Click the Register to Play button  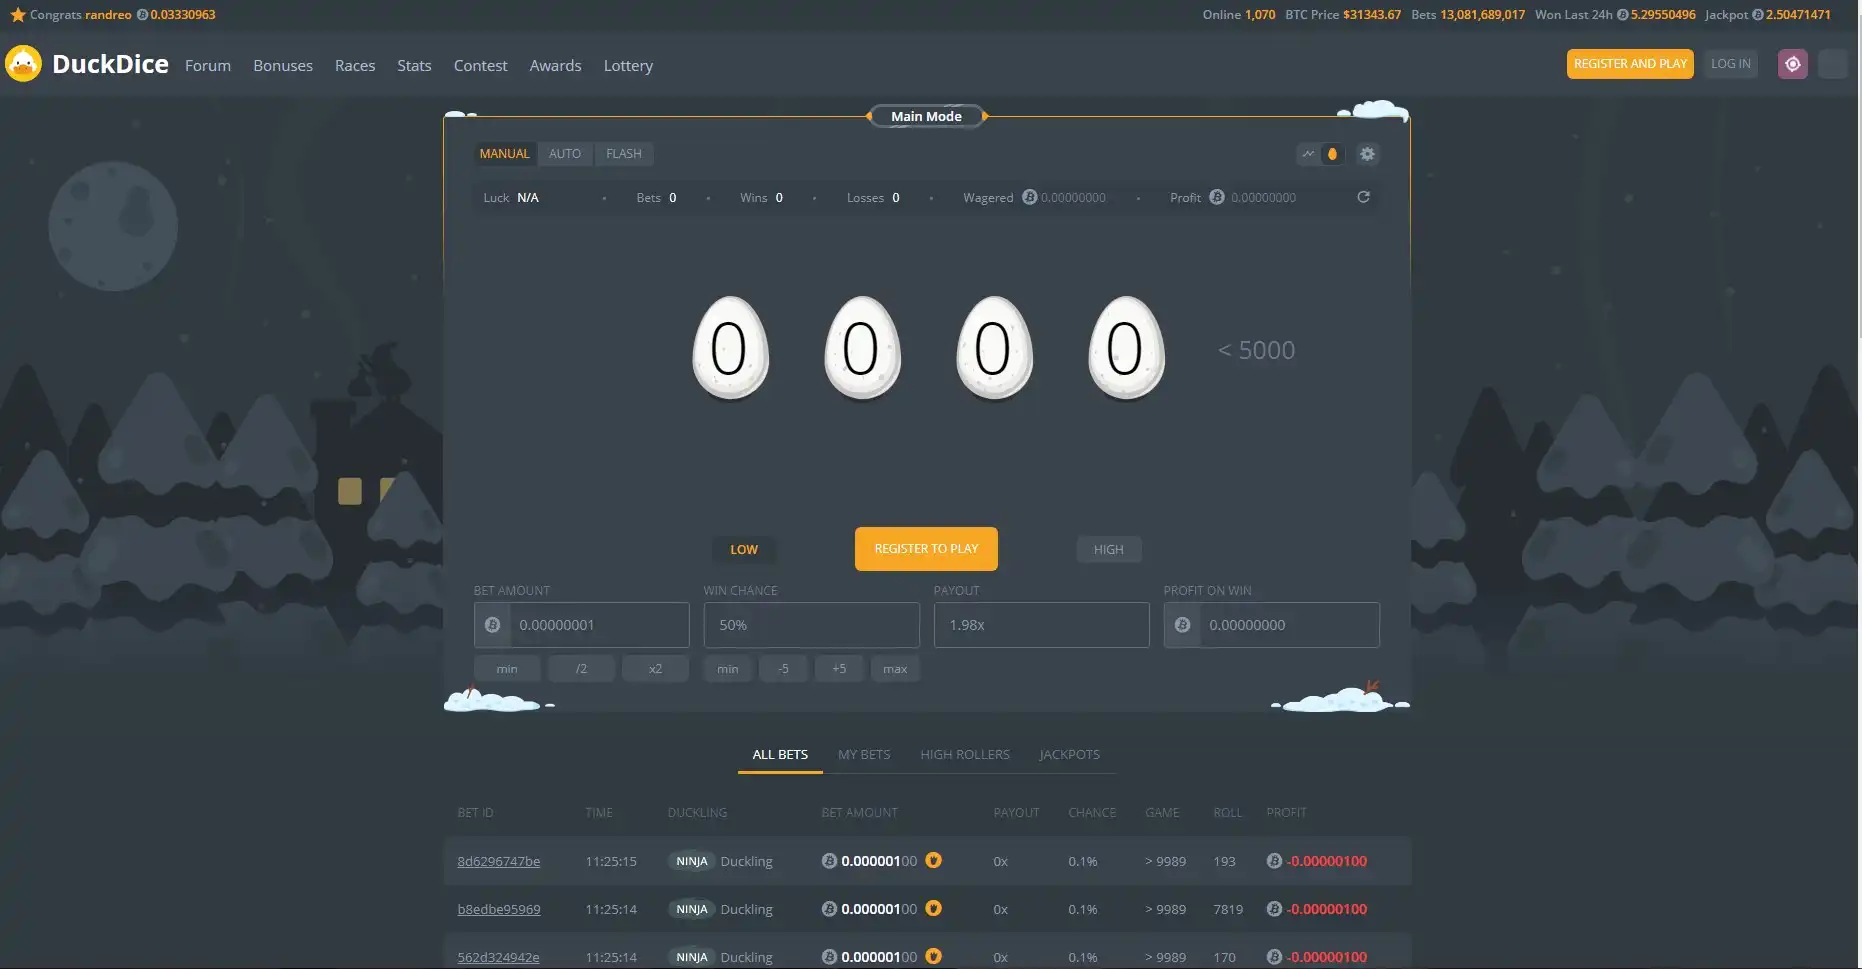(x=926, y=549)
